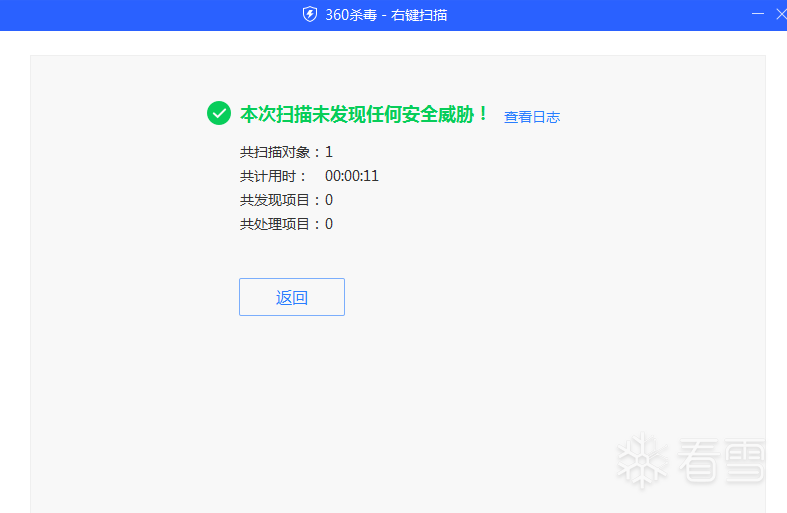Click the green checkmark success icon
The image size is (787, 513).
click(219, 113)
